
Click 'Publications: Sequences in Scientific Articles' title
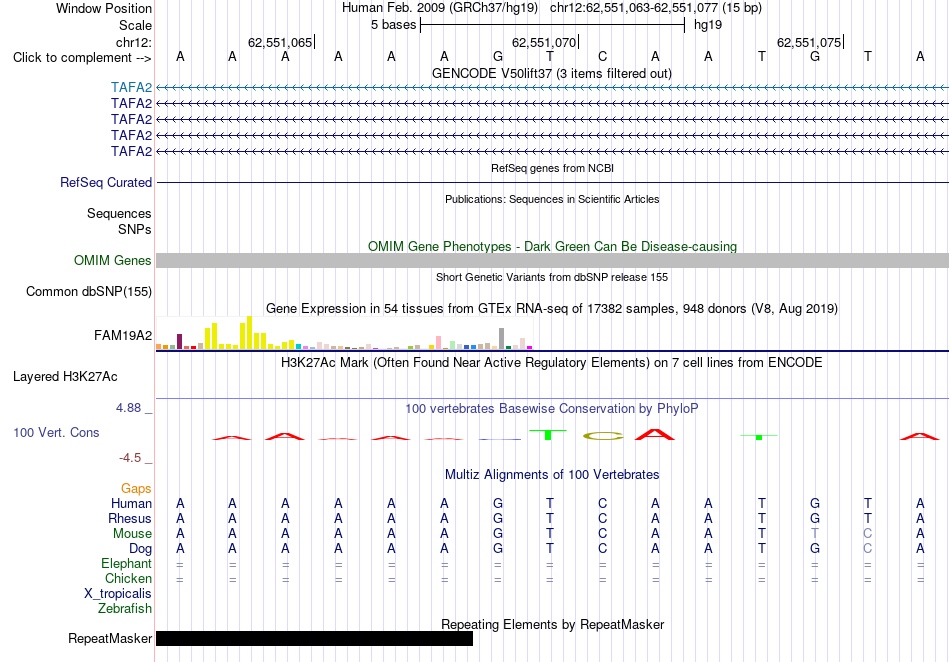[552, 199]
